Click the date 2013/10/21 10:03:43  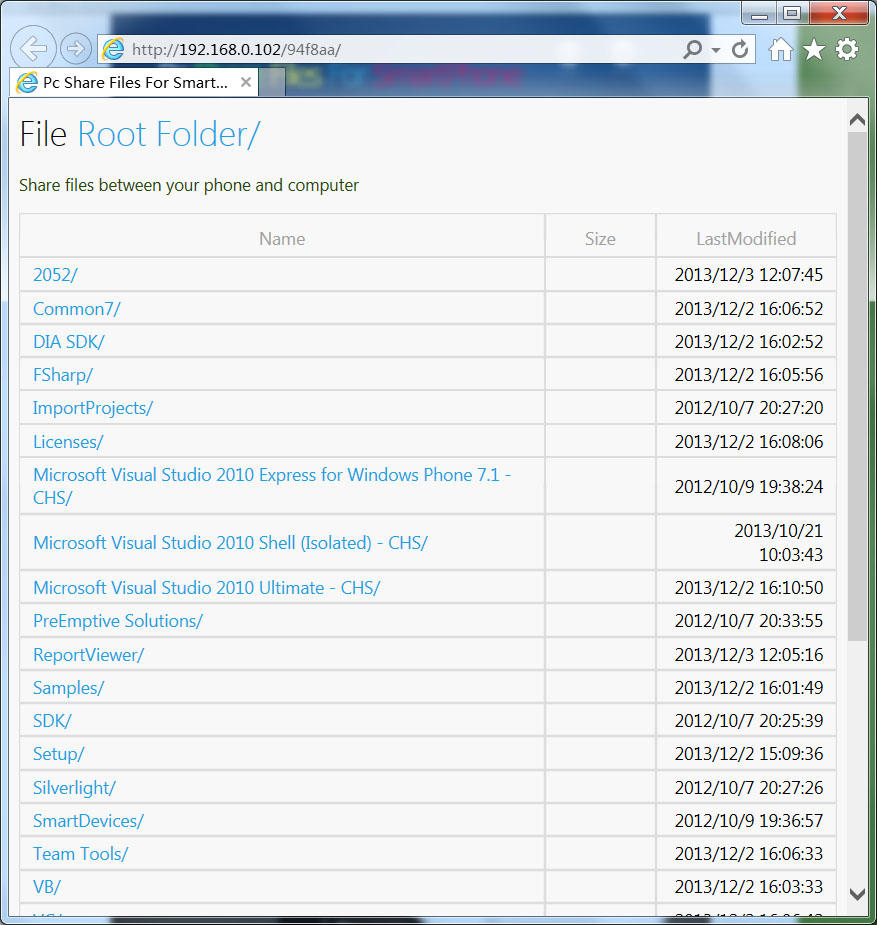(779, 543)
